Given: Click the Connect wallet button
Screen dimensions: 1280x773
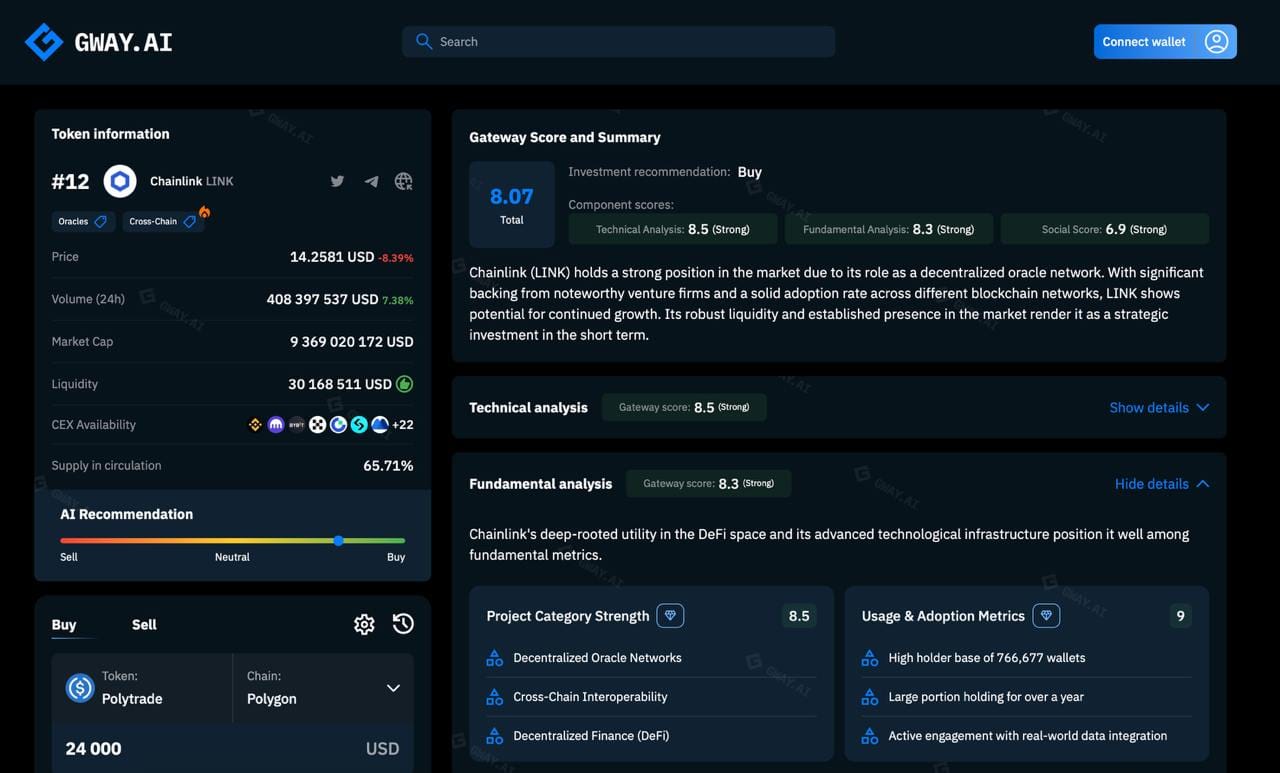Looking at the screenshot, I should coord(1165,41).
